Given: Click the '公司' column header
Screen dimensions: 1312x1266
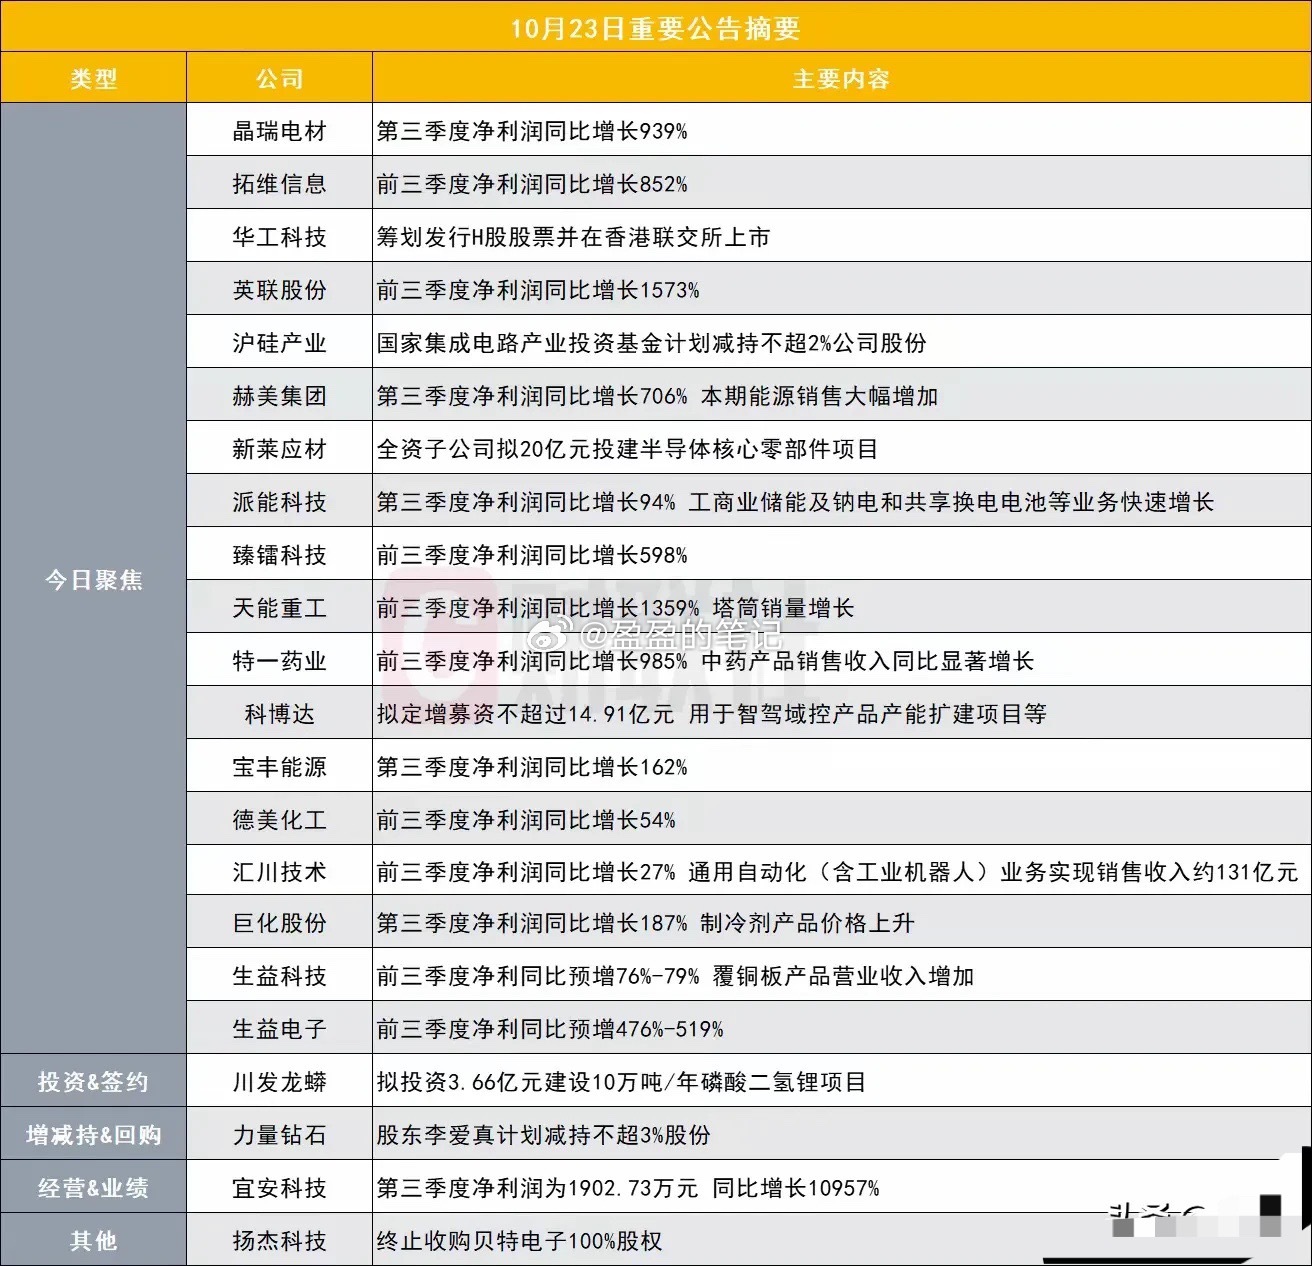Looking at the screenshot, I should click(279, 79).
